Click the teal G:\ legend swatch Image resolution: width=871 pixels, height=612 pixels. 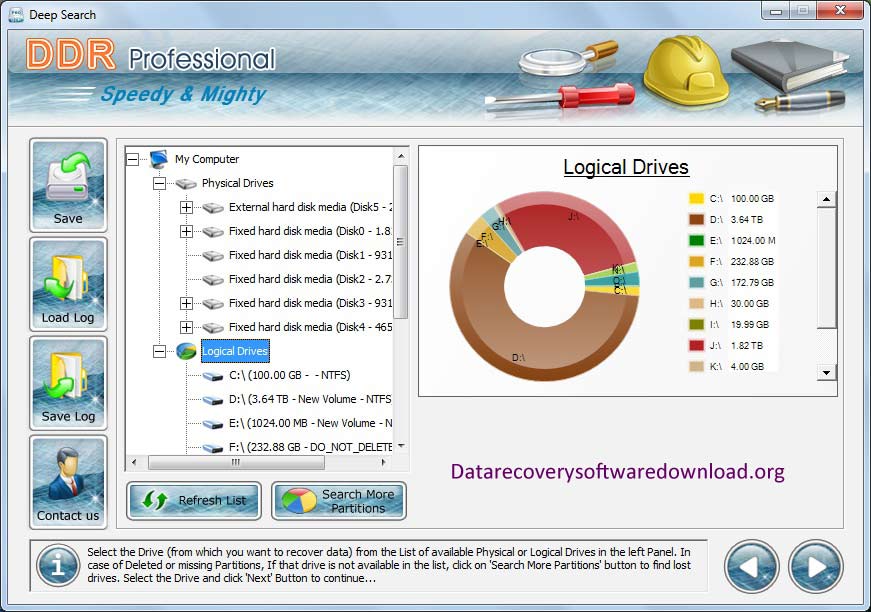(x=696, y=283)
